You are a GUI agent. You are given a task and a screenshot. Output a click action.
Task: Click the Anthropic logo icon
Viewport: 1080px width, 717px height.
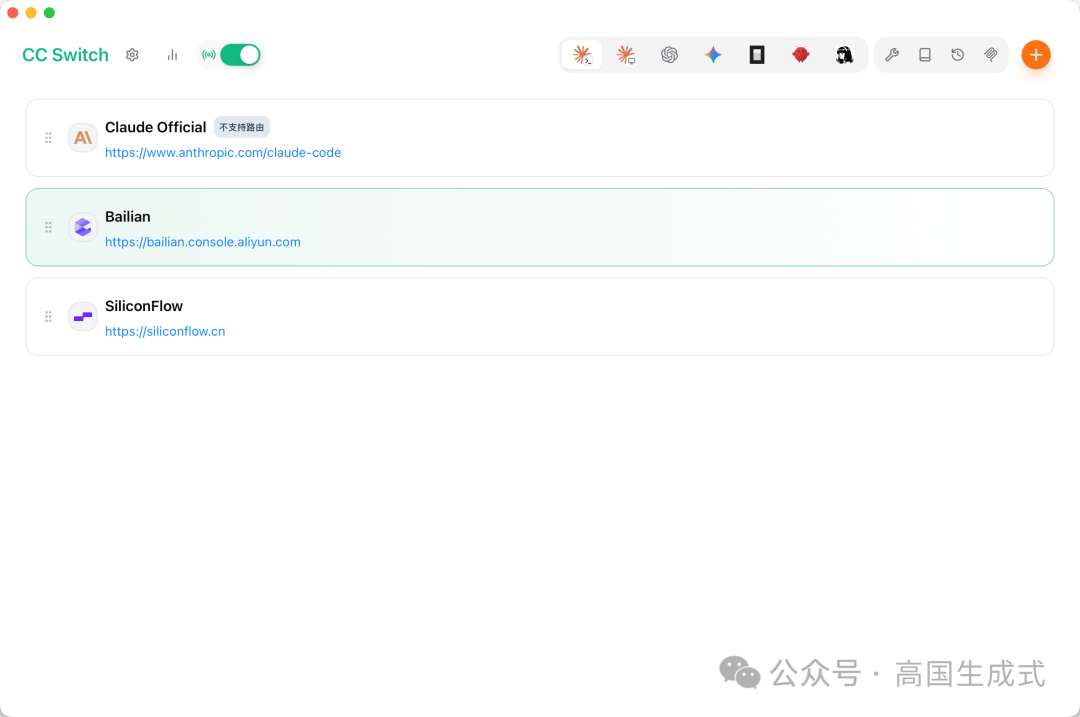[83, 138]
